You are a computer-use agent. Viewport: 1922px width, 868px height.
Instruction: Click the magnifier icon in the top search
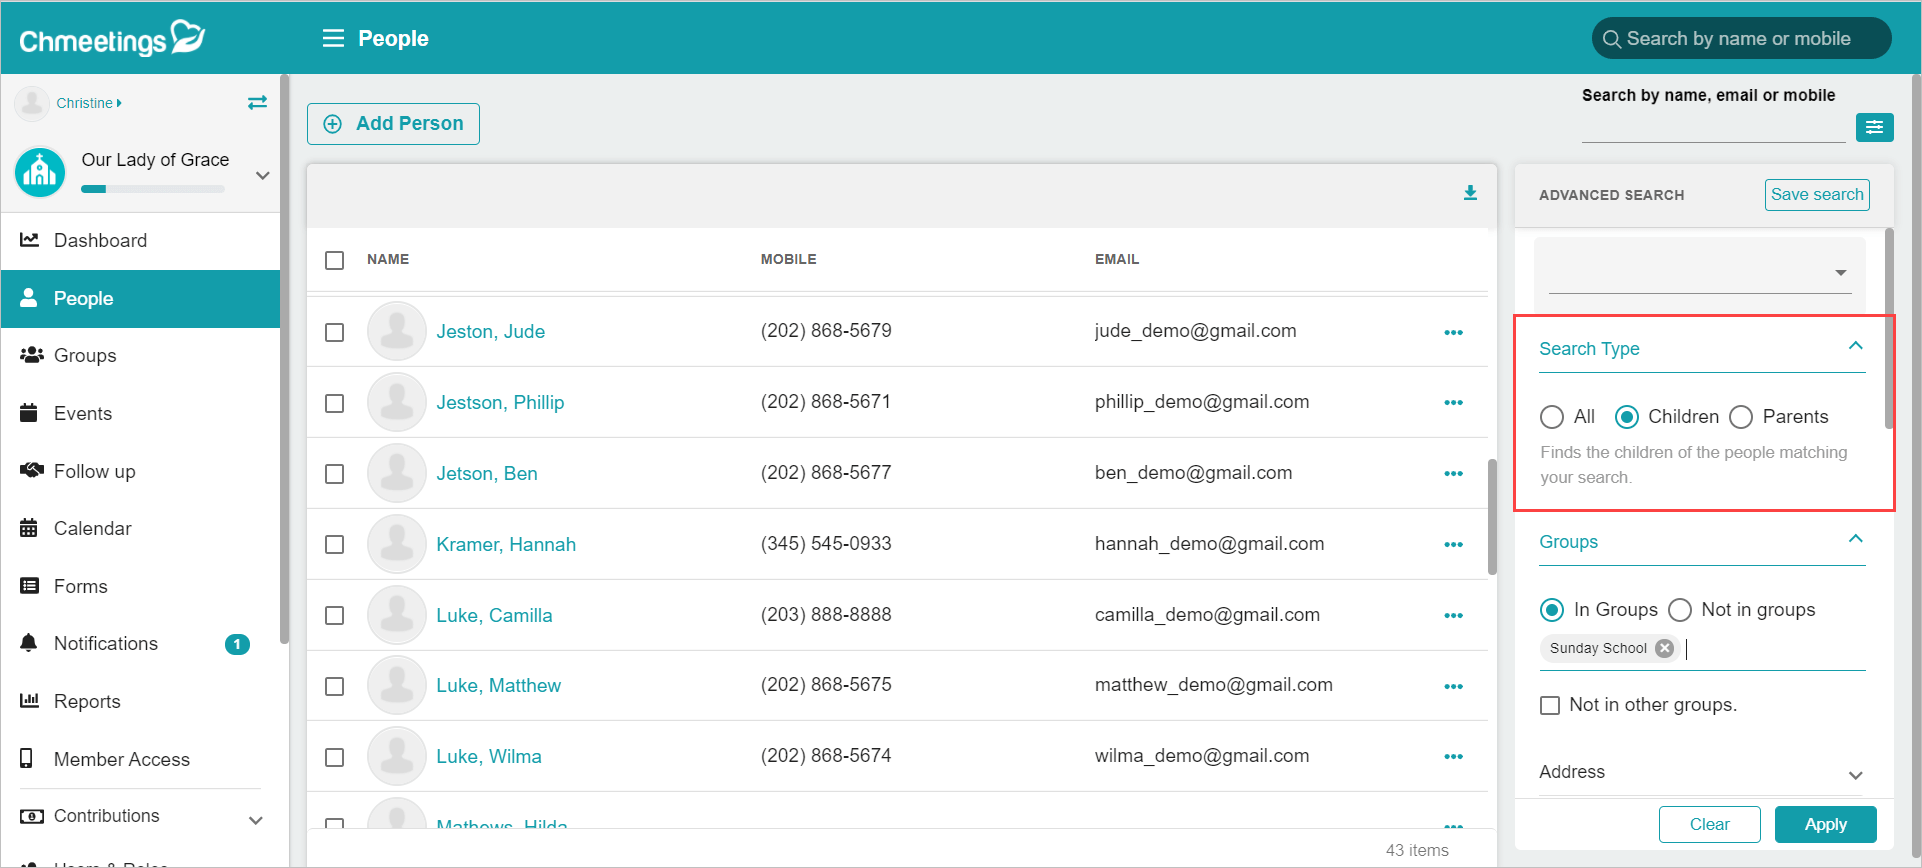pos(1611,39)
